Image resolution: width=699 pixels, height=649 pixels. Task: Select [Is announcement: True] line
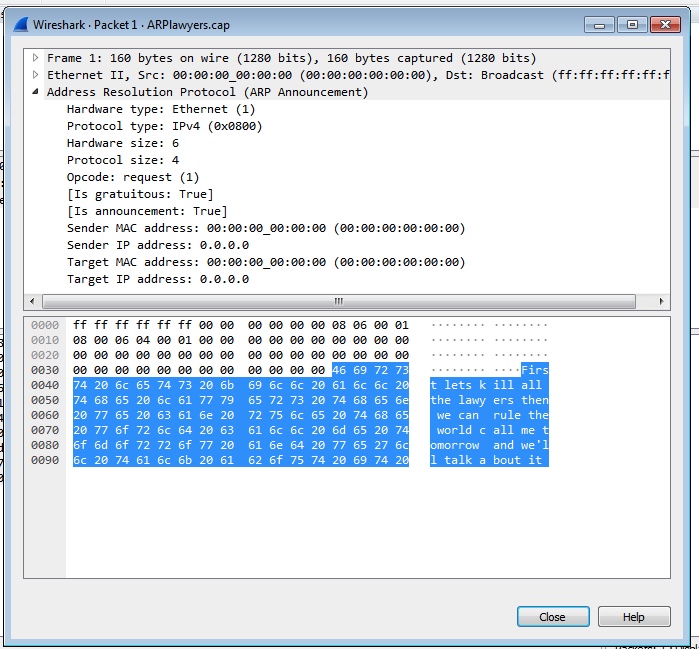(147, 211)
